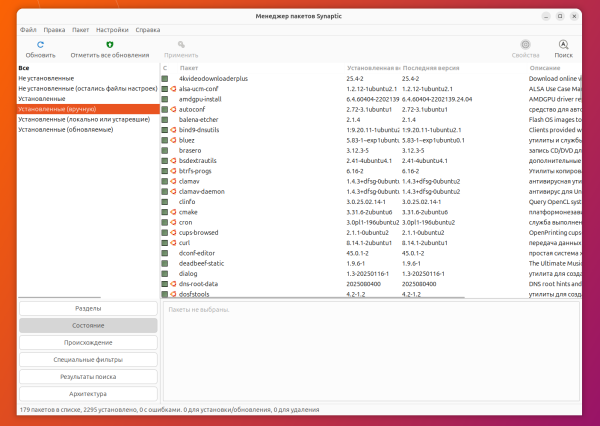600x426 pixels.
Task: Toggle the status checkbox for cmake
Action: 165,212
